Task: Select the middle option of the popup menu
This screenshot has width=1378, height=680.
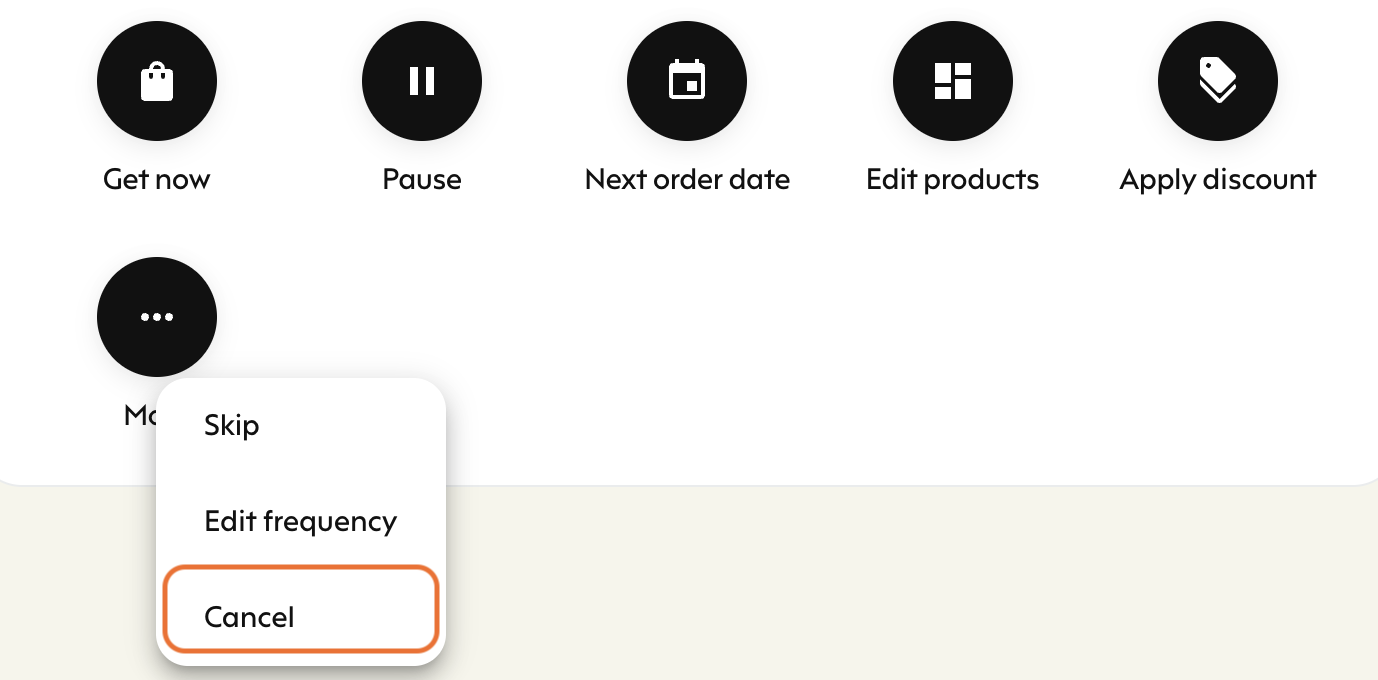Action: [301, 521]
